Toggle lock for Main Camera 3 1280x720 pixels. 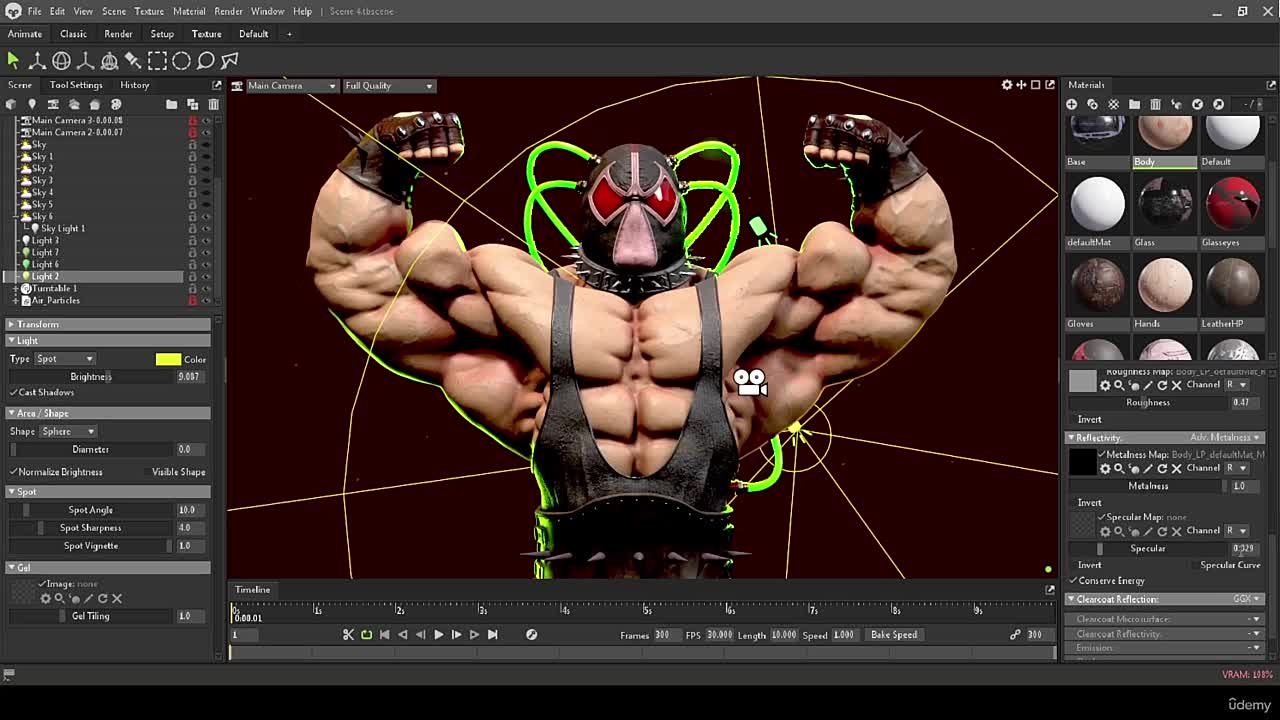tap(192, 121)
